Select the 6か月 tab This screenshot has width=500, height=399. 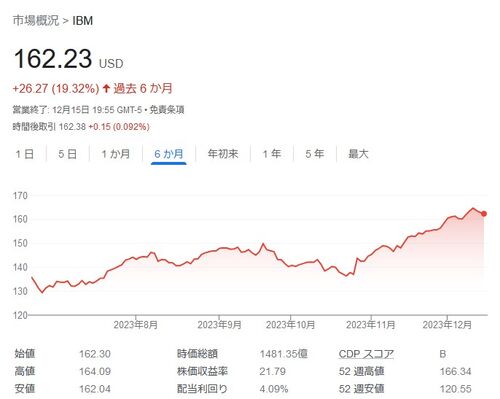[169, 154]
